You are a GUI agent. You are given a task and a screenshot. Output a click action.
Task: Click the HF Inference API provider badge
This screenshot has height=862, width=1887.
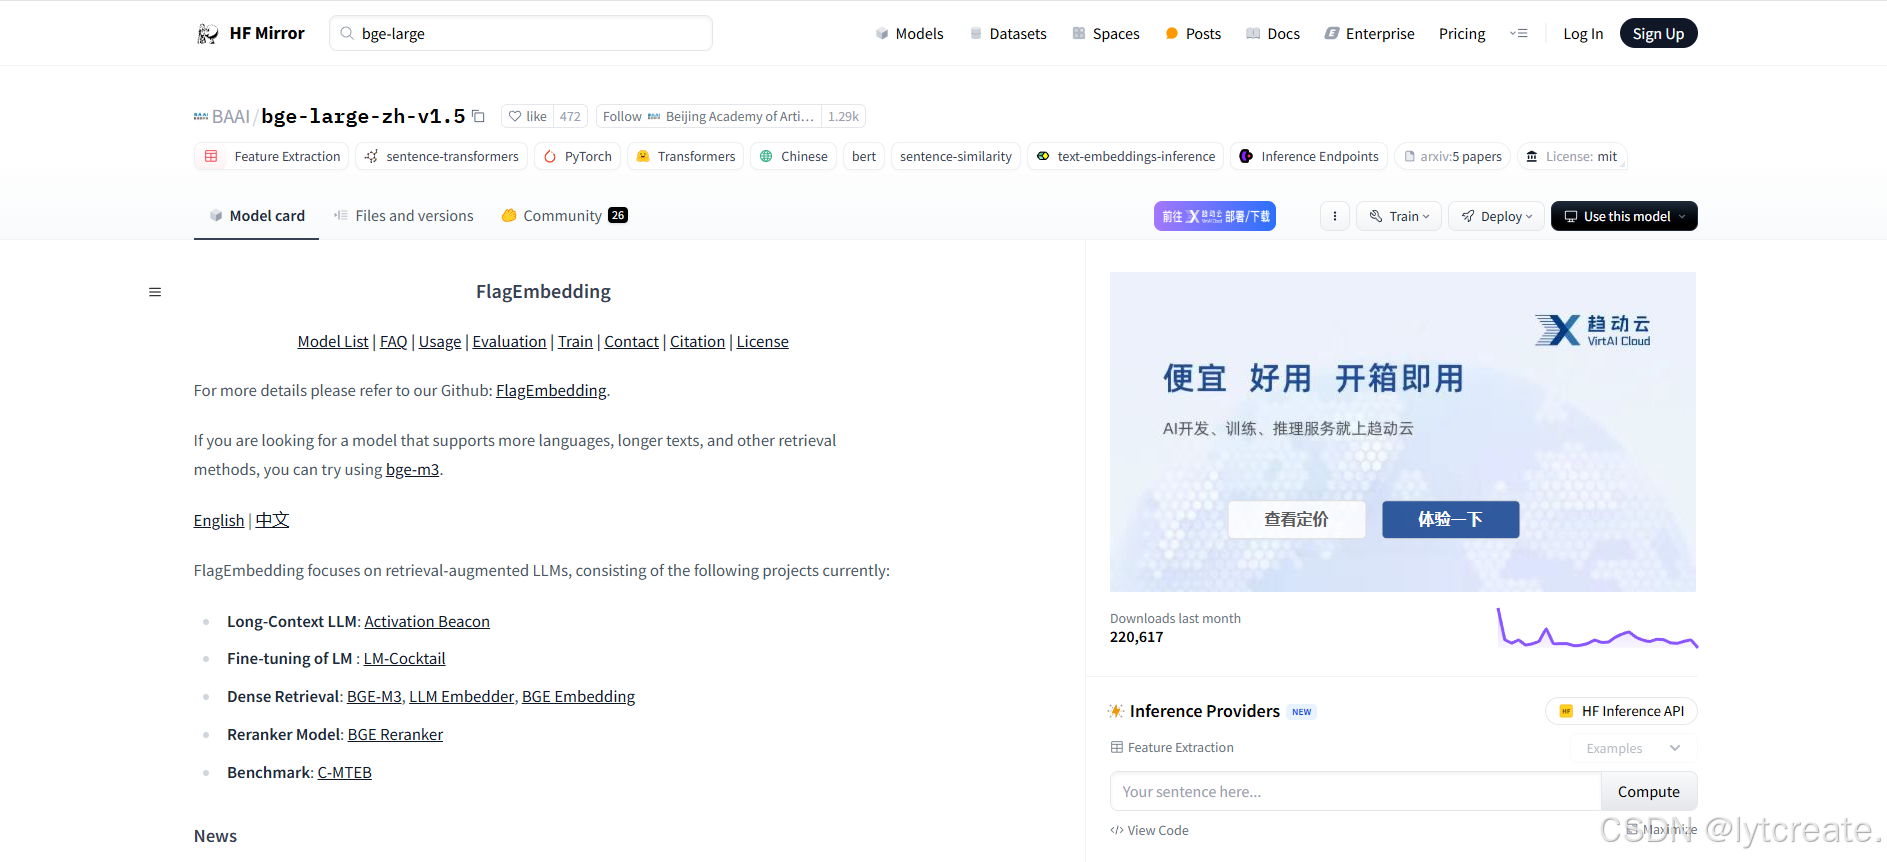point(1621,711)
